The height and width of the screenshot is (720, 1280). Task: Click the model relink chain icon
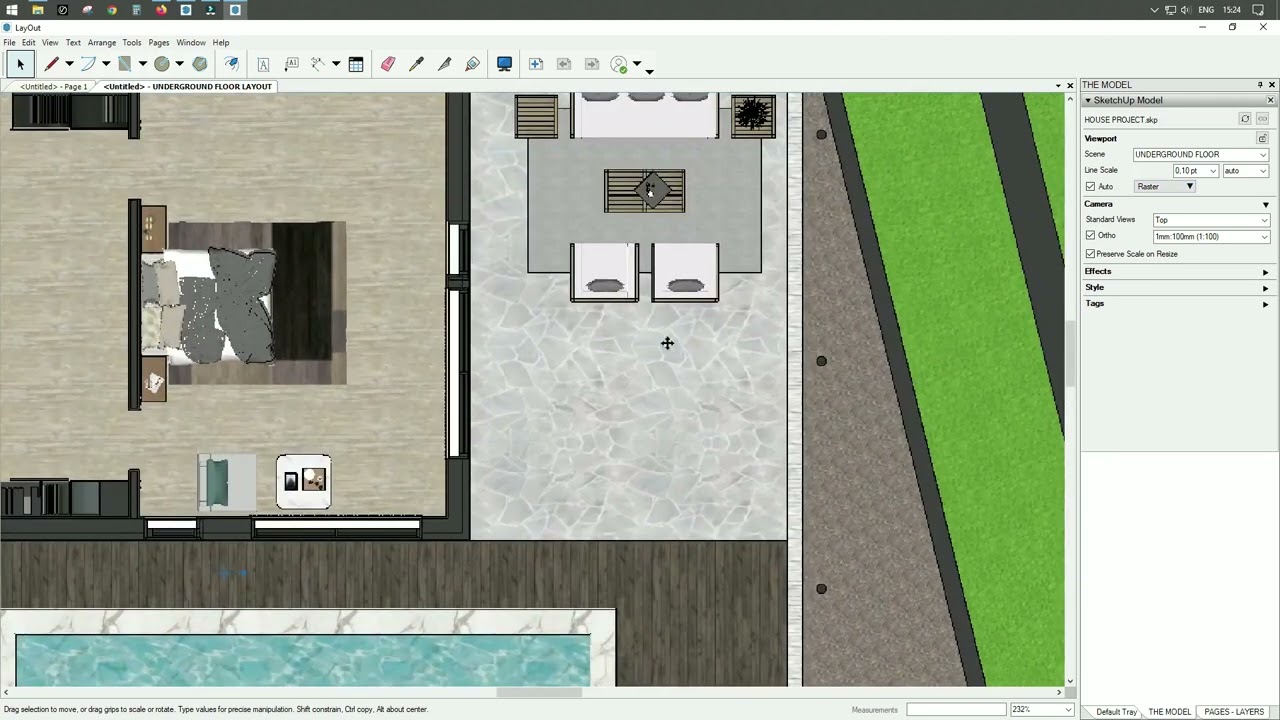[x=1263, y=119]
